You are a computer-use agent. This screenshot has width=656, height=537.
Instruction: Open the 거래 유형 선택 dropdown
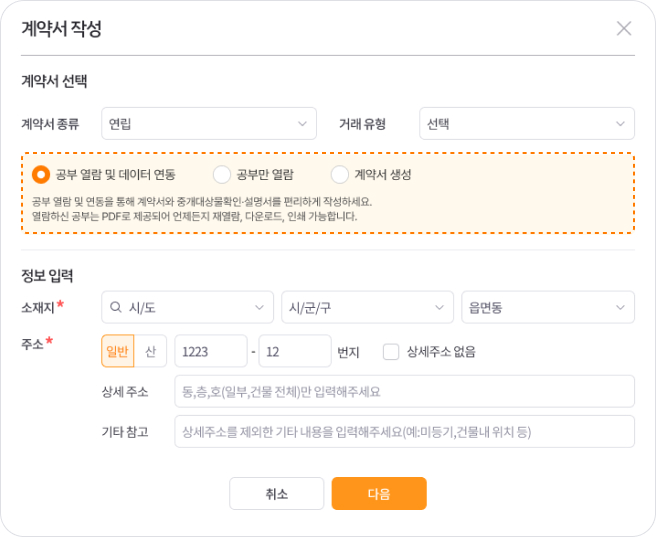tap(527, 124)
